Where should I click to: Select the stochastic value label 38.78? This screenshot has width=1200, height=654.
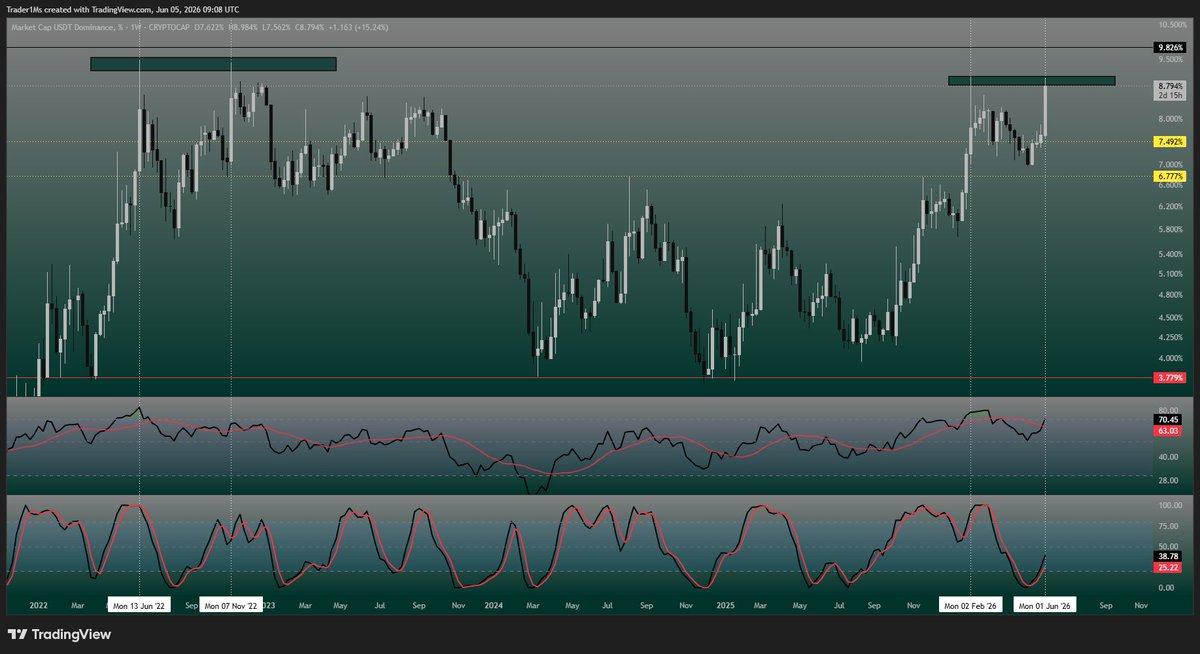[1169, 555]
